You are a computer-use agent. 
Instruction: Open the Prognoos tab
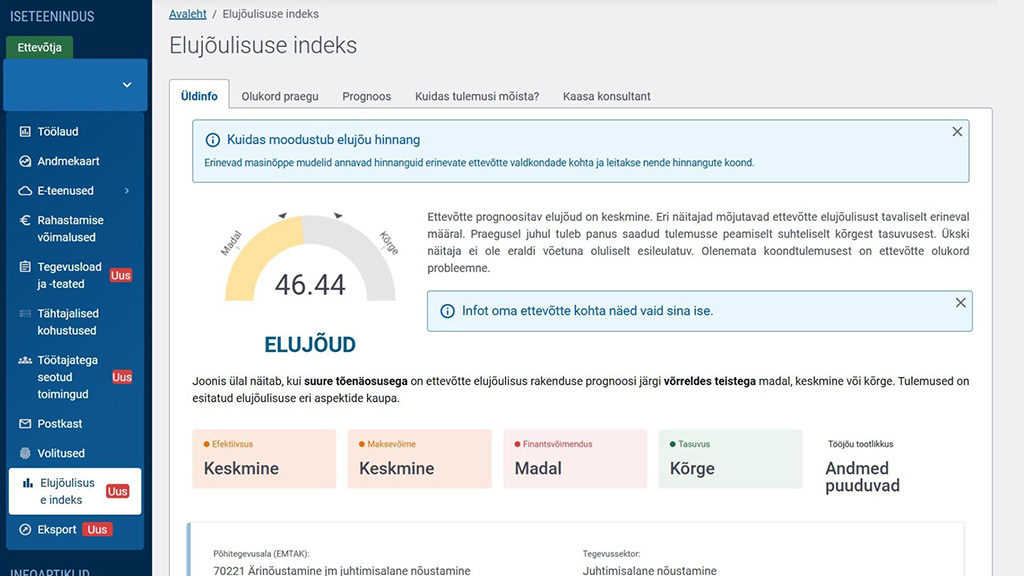point(367,97)
